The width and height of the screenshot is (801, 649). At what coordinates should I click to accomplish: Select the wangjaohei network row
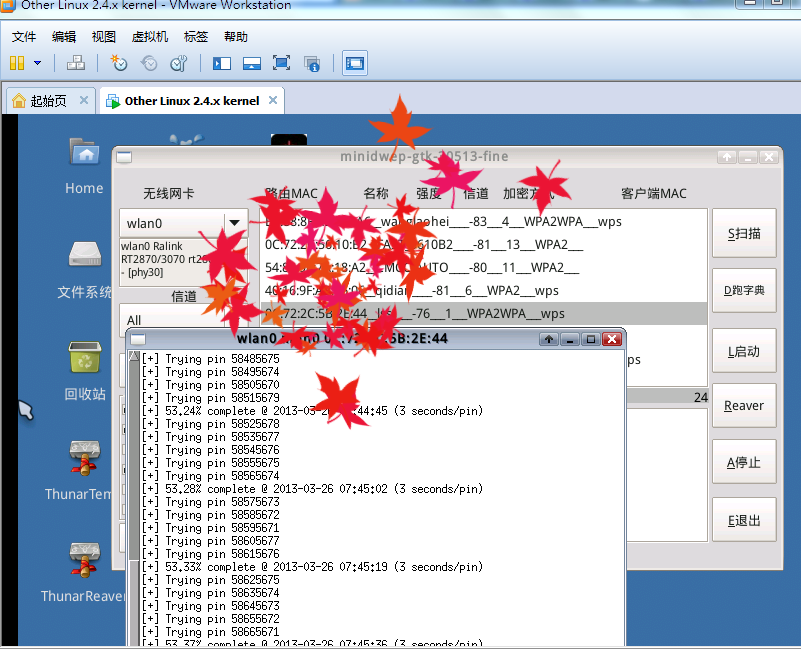(484, 221)
